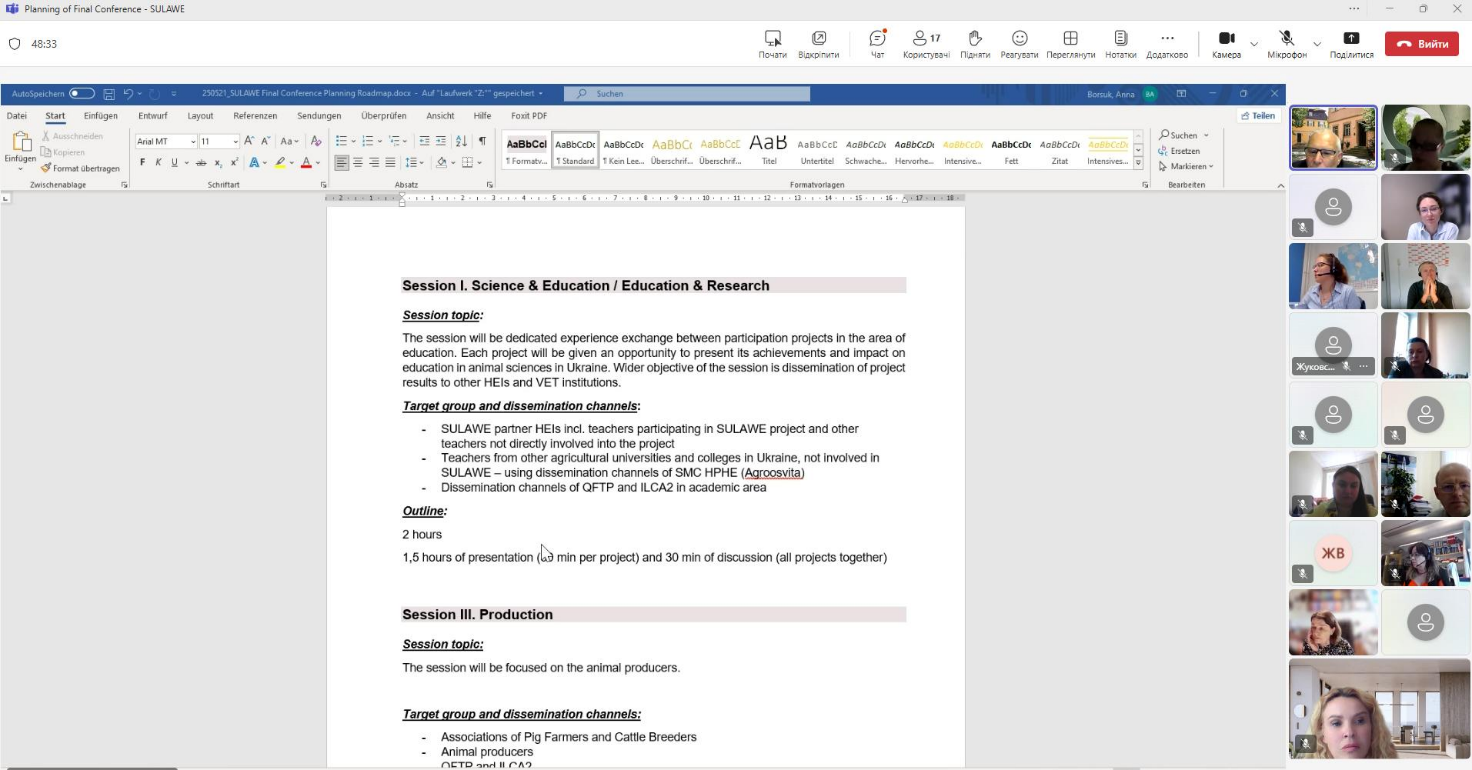Open the Користувачі participants panel
Screen dimensions: 1472x770
click(x=926, y=44)
